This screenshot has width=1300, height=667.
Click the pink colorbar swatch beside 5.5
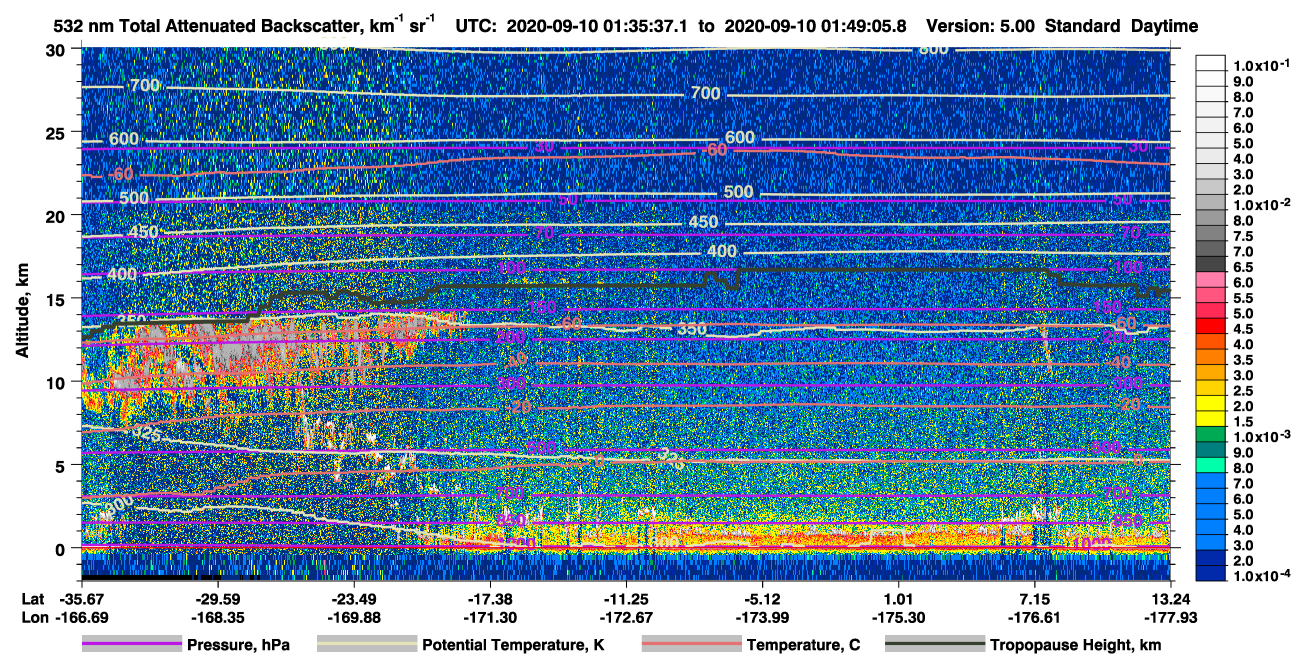click(x=1212, y=297)
